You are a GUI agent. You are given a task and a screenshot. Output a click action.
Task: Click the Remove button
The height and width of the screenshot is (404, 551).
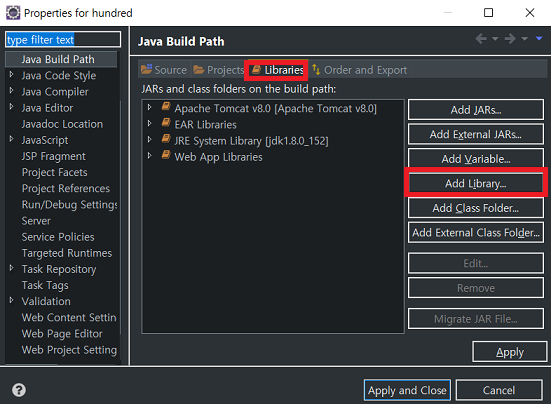476,288
